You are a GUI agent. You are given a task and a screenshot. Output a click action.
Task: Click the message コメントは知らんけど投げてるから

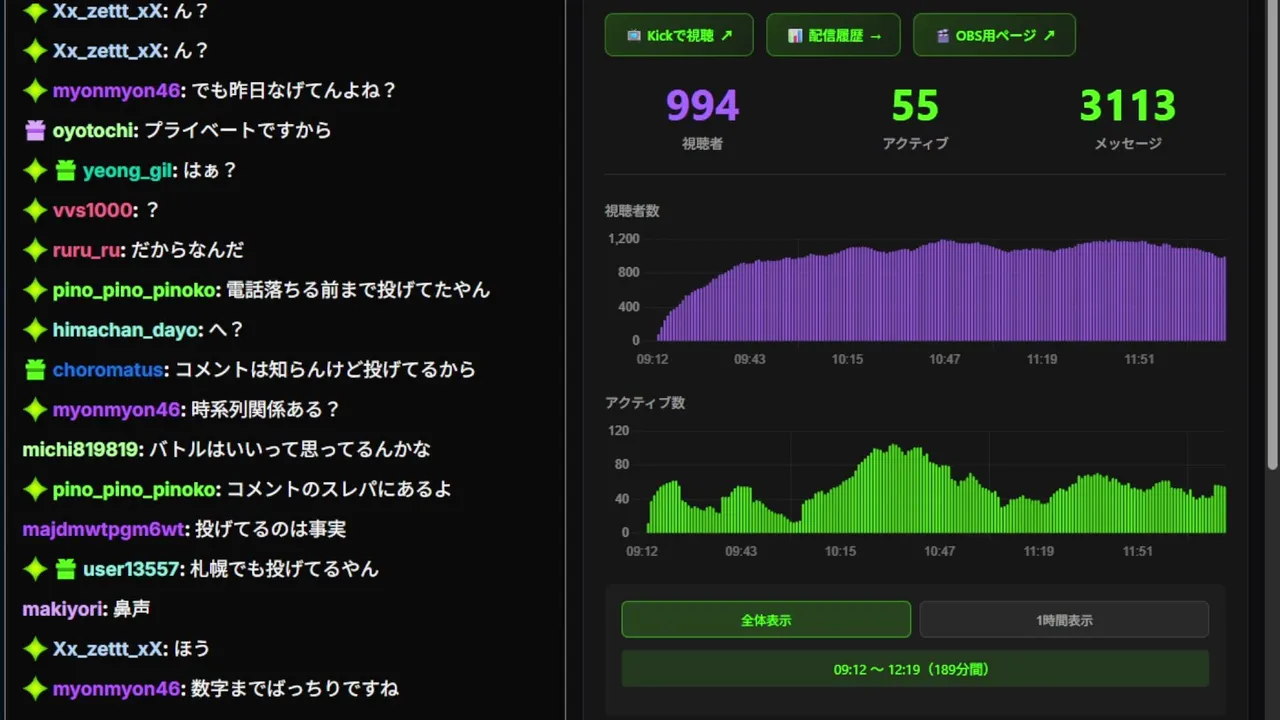click(x=325, y=370)
